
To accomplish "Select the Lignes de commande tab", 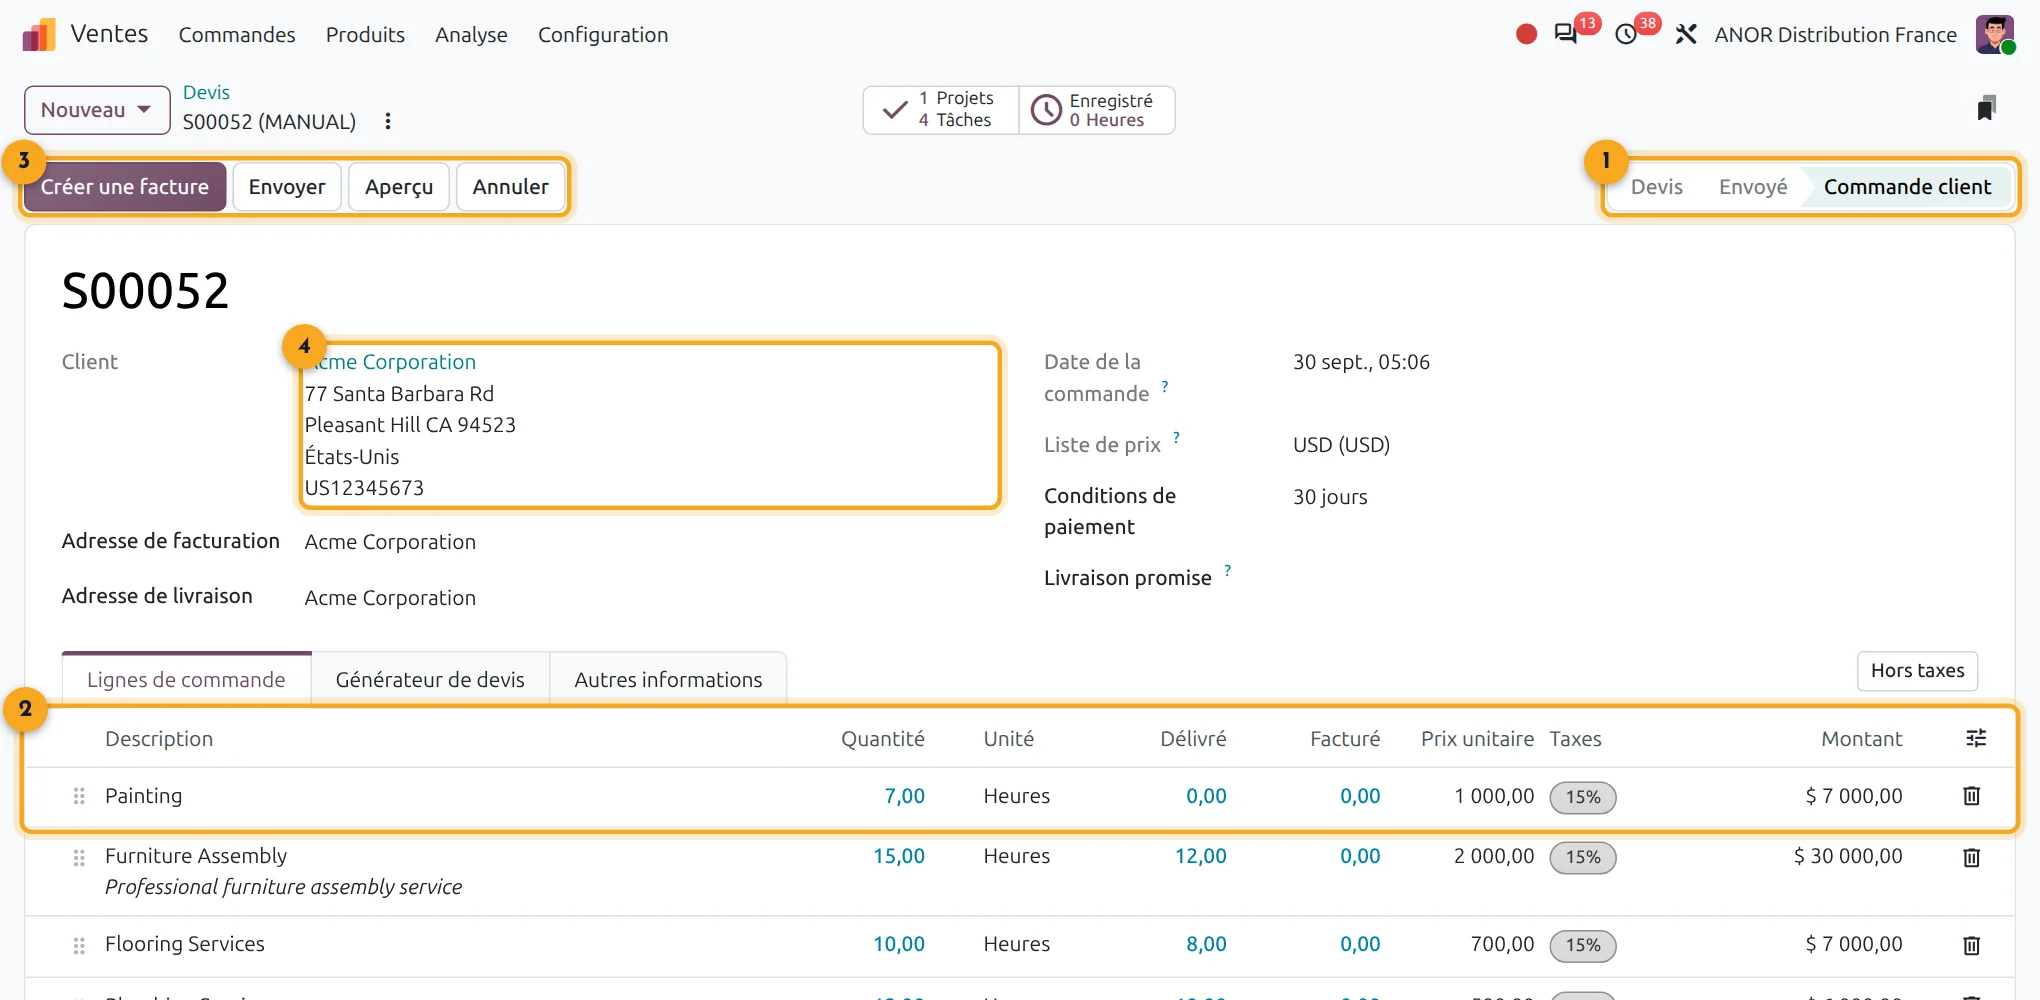I will pyautogui.click(x=186, y=680).
